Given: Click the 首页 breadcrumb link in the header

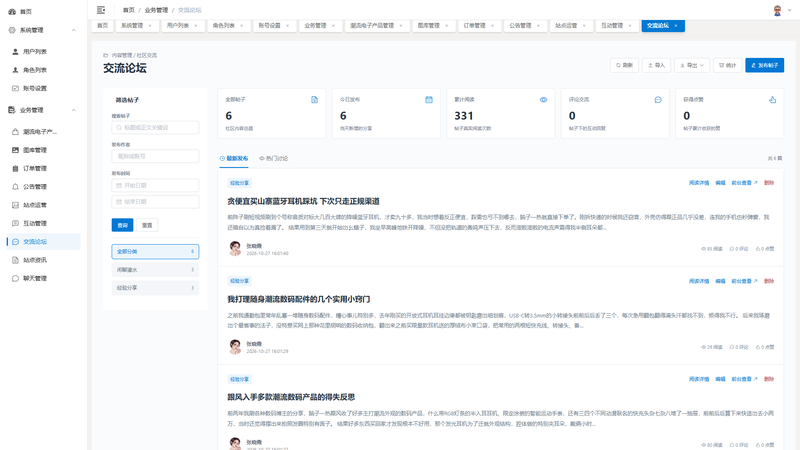Looking at the screenshot, I should (x=129, y=10).
